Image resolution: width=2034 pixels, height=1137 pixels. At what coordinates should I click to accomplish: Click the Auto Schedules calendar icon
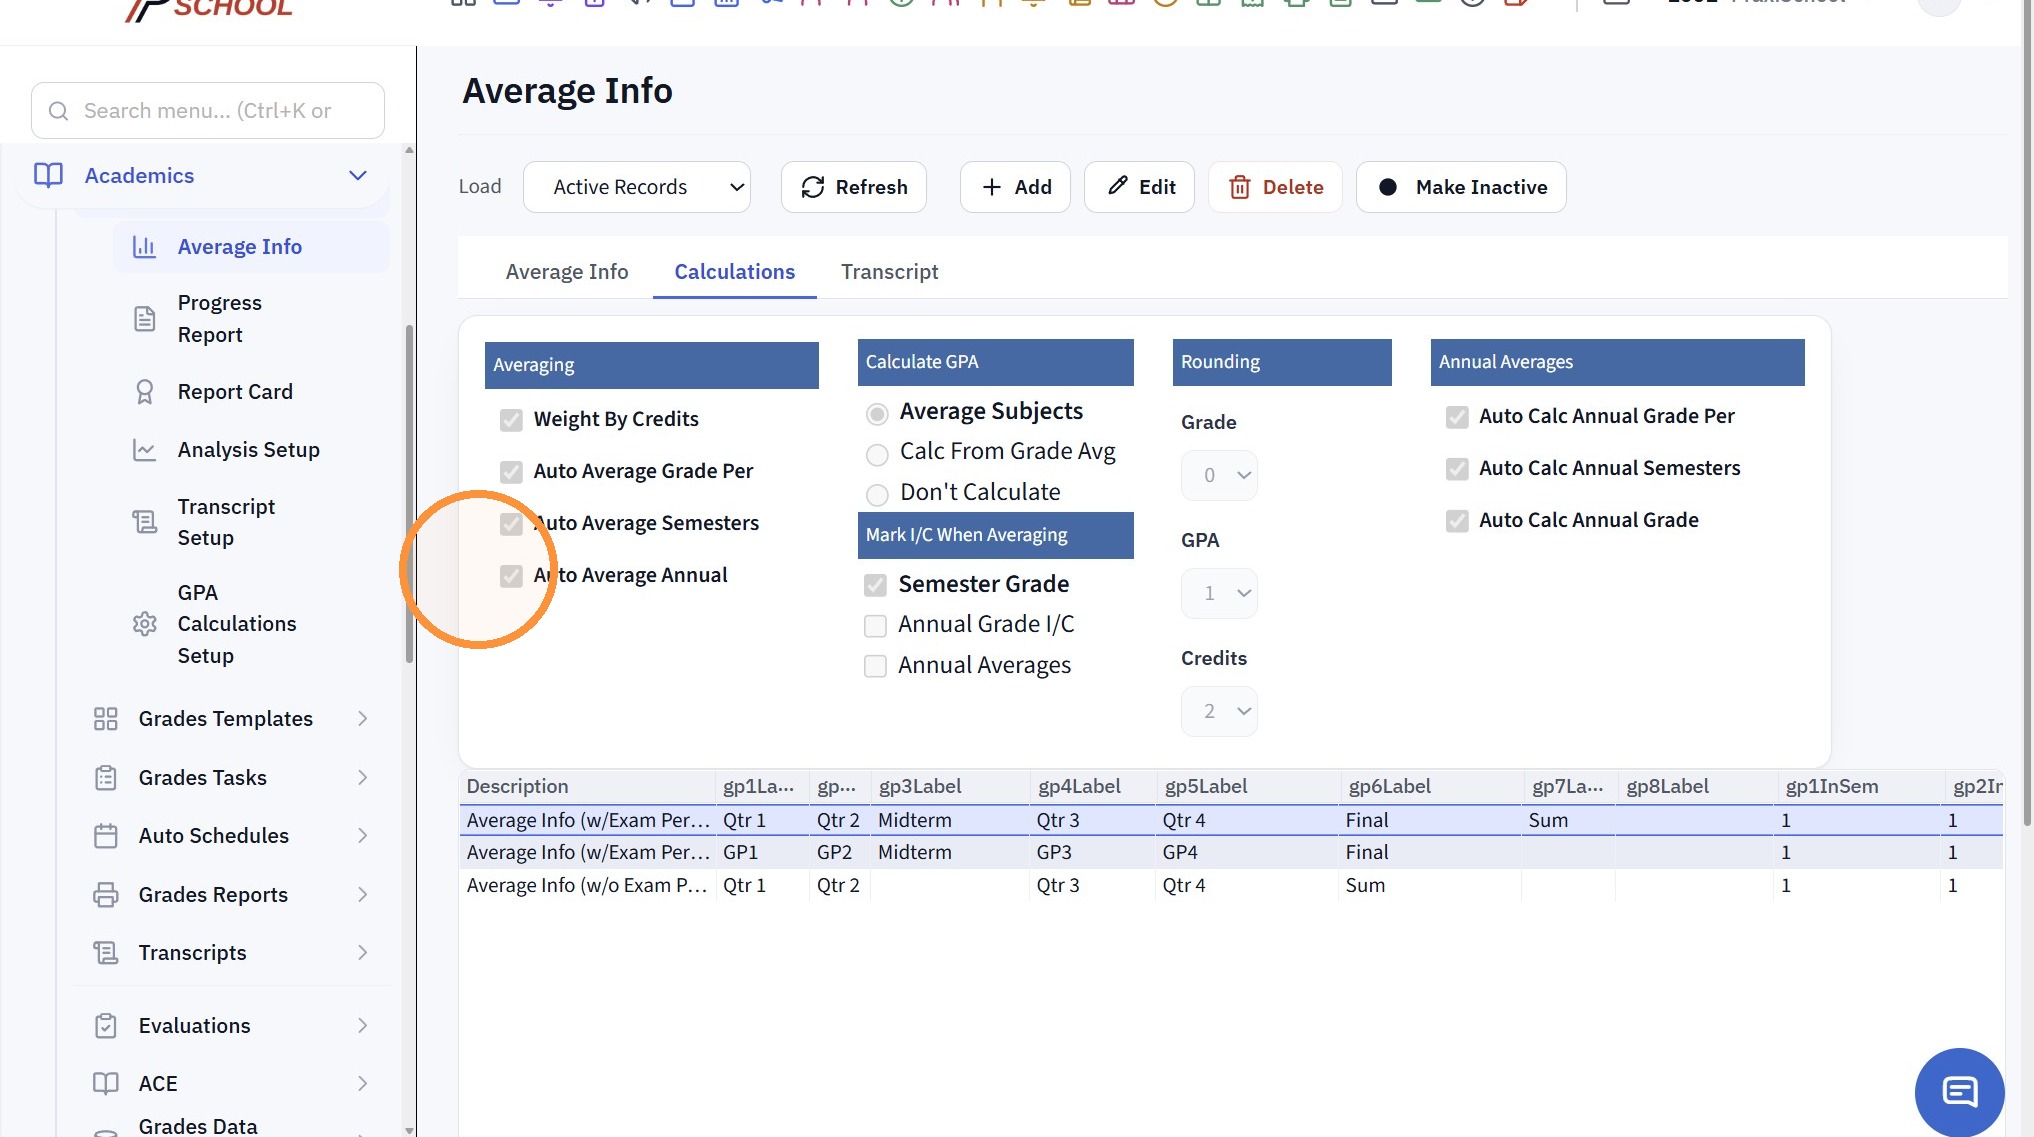tap(106, 836)
